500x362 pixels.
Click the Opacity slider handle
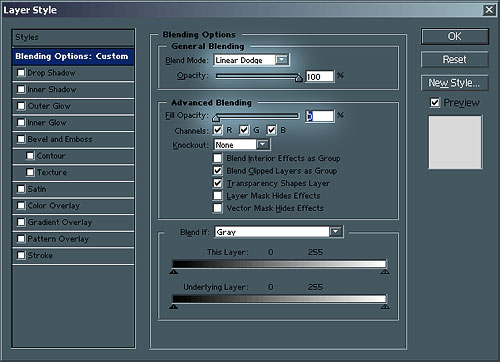(x=299, y=77)
